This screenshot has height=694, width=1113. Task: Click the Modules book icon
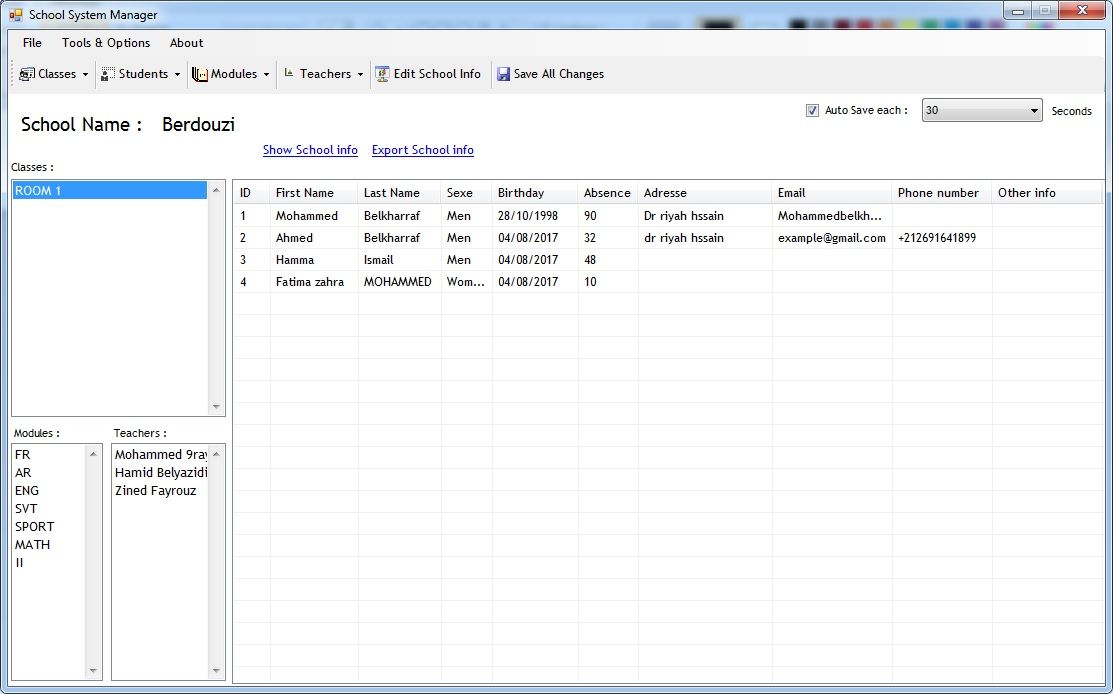coord(200,74)
